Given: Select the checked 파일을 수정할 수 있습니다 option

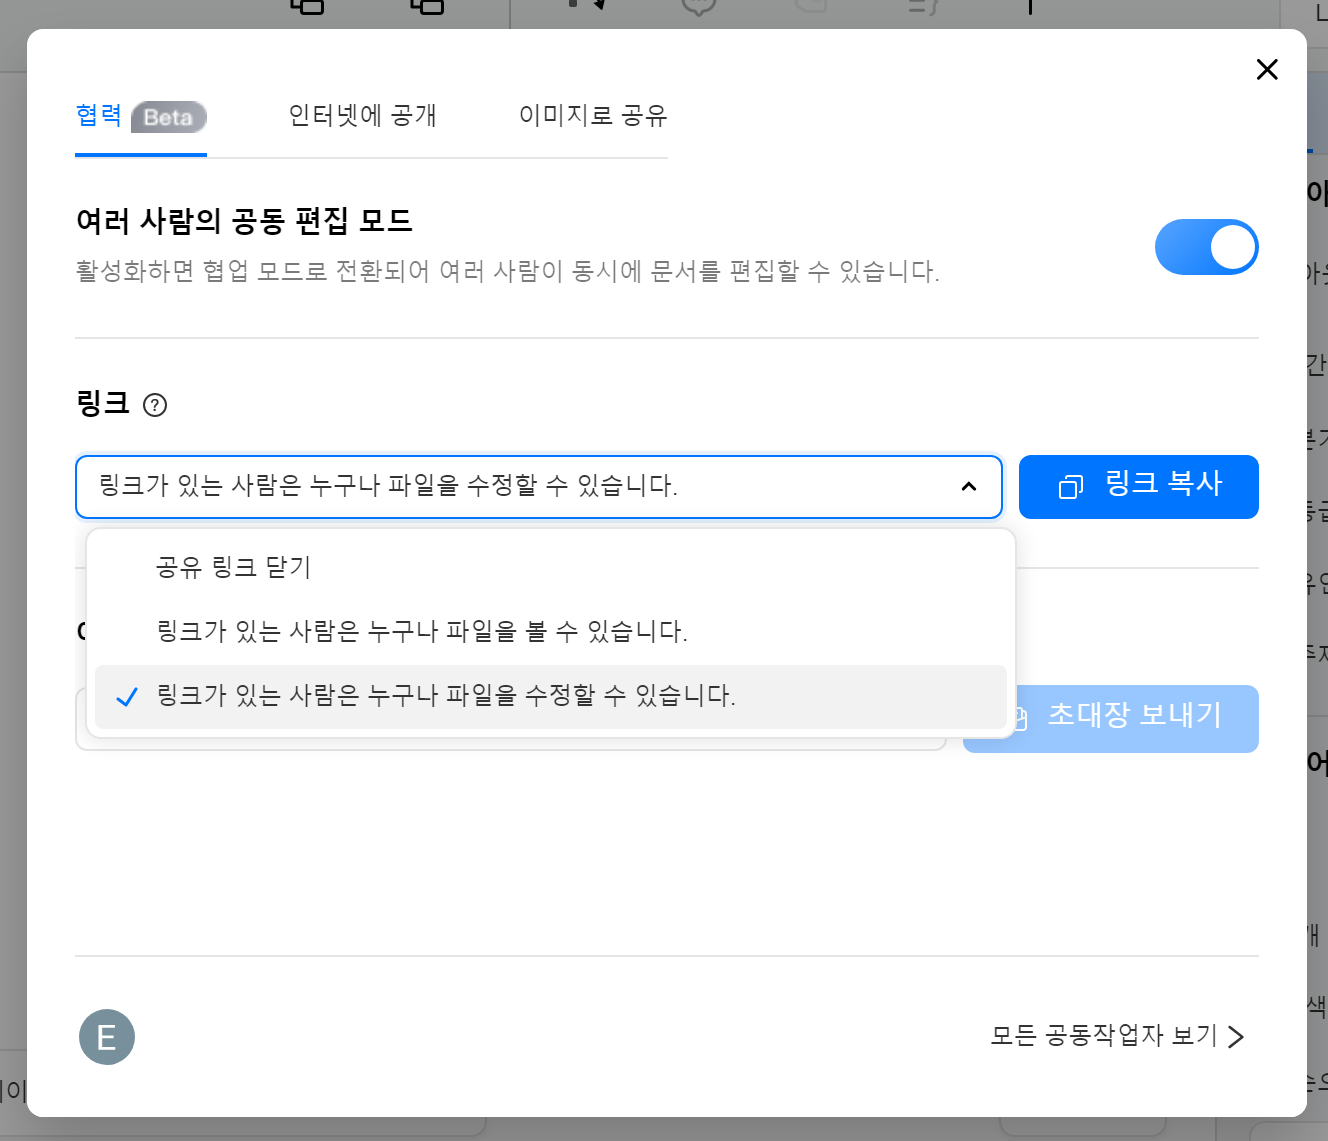Looking at the screenshot, I should (x=551, y=696).
